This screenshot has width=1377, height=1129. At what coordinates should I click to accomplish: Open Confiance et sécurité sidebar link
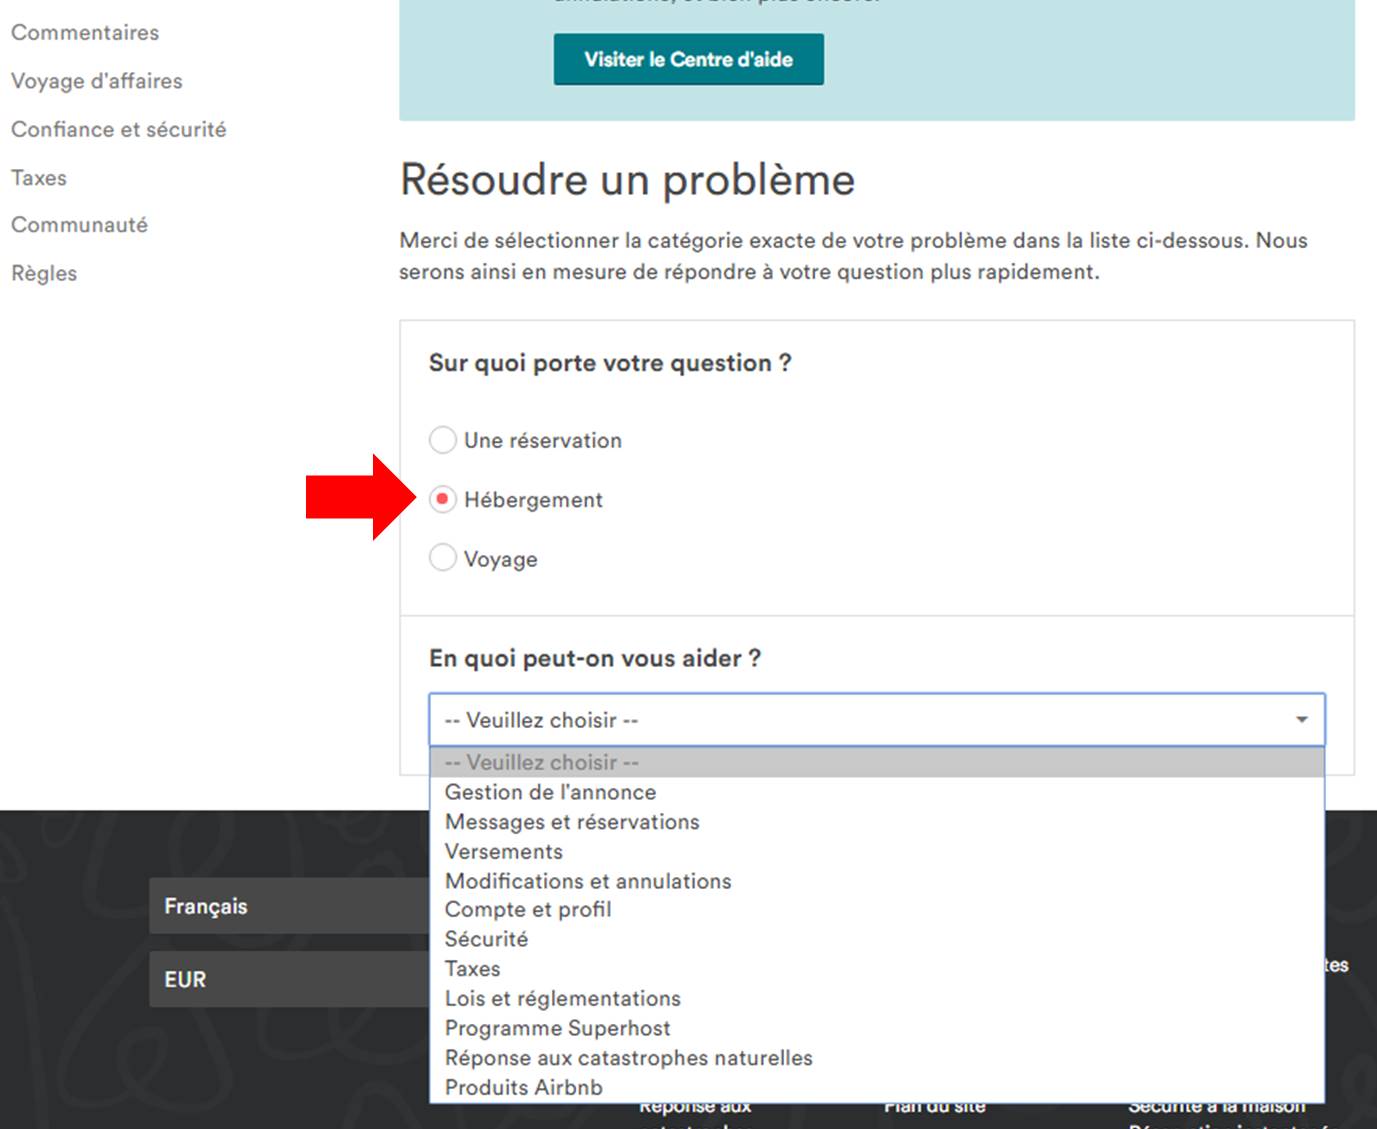118,129
